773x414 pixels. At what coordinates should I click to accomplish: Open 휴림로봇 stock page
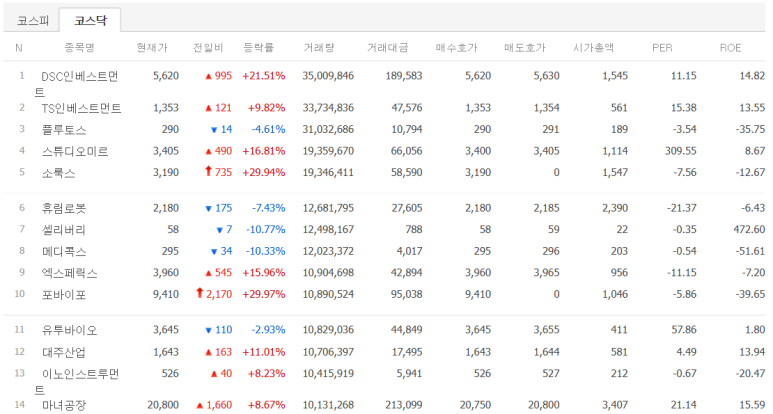tap(64, 208)
